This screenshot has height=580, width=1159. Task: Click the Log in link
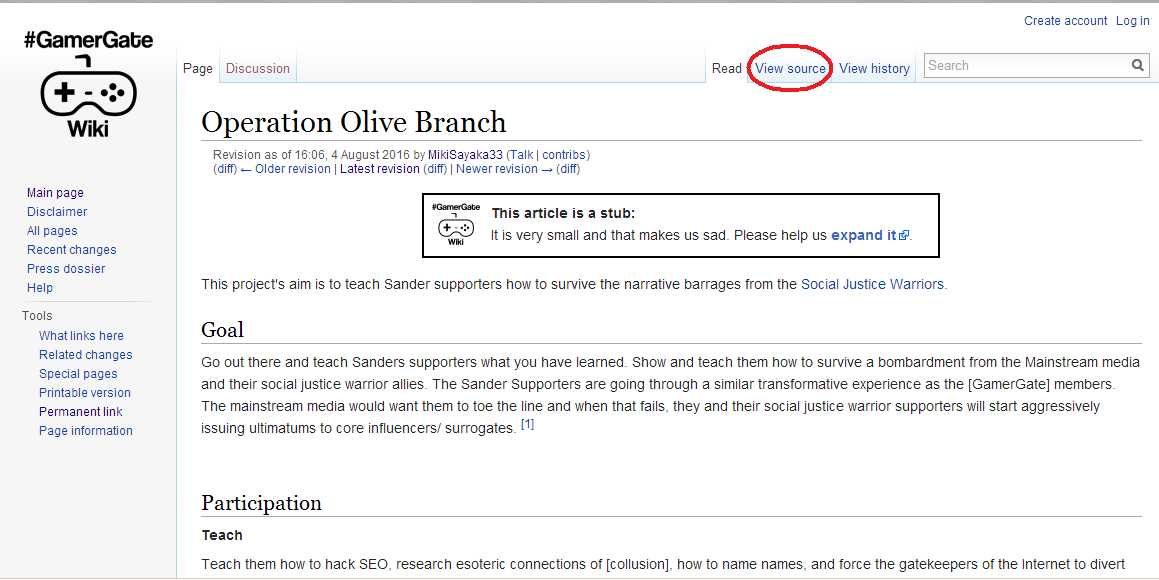pyautogui.click(x=1132, y=21)
